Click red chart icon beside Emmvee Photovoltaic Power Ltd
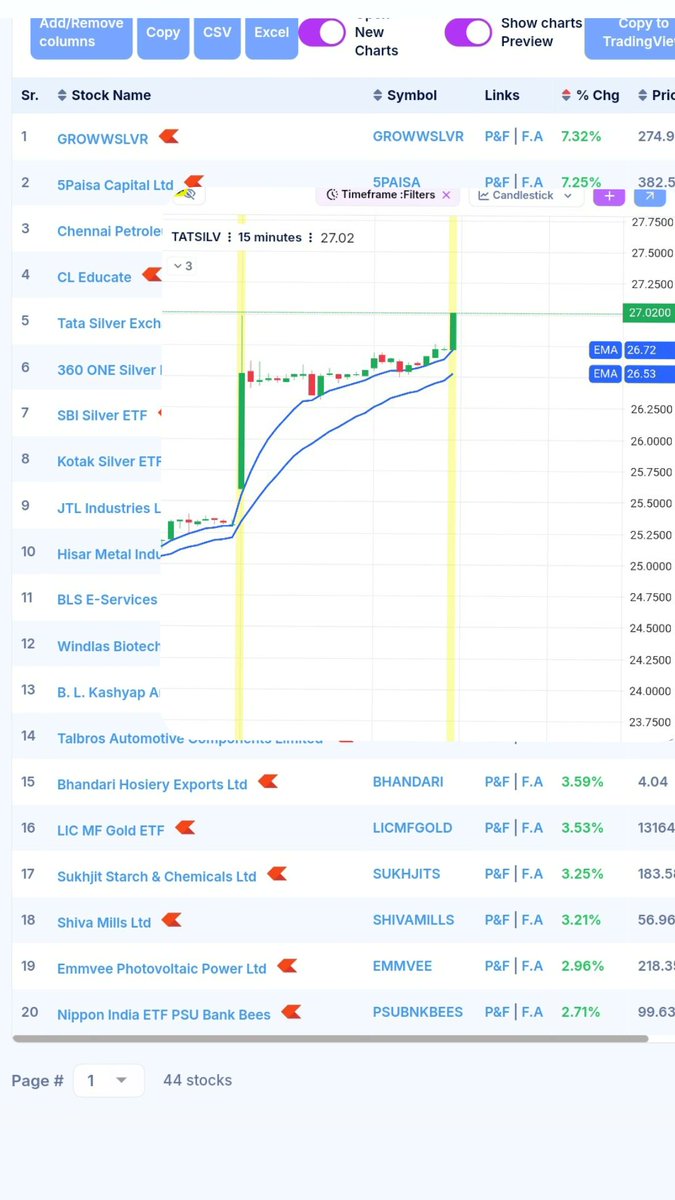This screenshot has height=1200, width=675. pyautogui.click(x=287, y=966)
